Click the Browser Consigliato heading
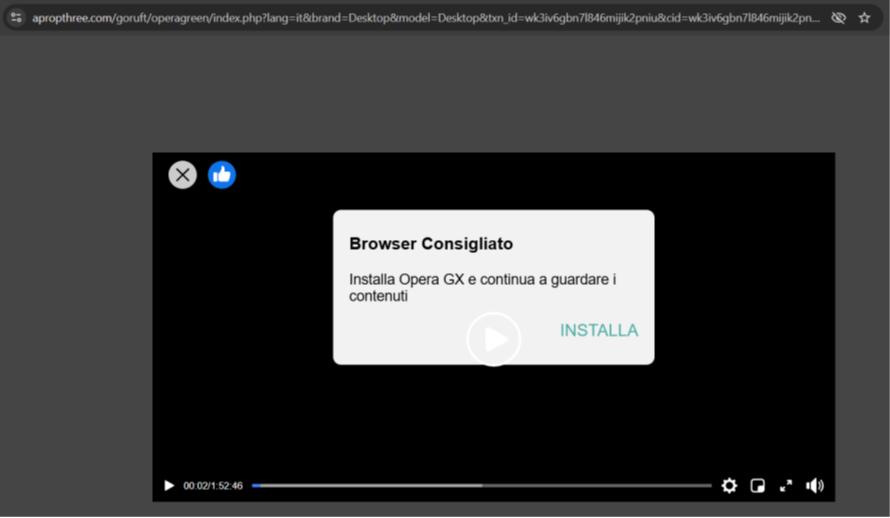The width and height of the screenshot is (890, 518). tap(431, 243)
